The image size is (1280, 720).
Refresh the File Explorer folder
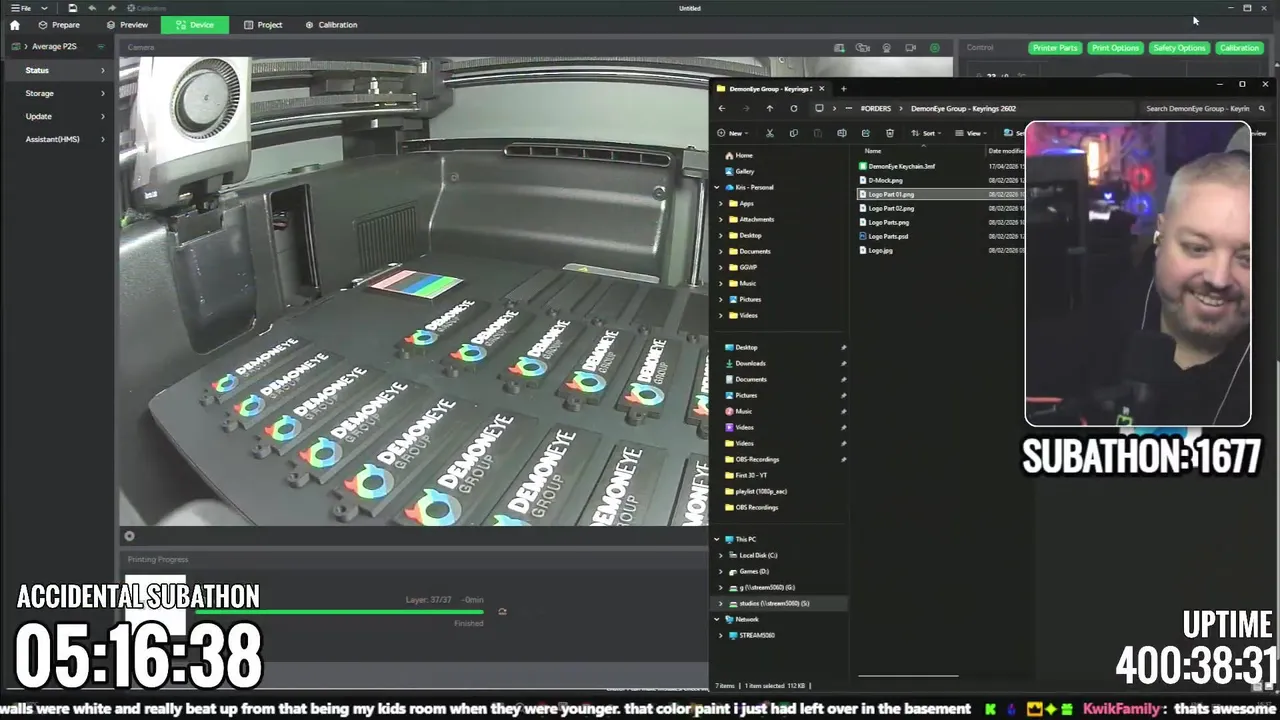point(793,108)
